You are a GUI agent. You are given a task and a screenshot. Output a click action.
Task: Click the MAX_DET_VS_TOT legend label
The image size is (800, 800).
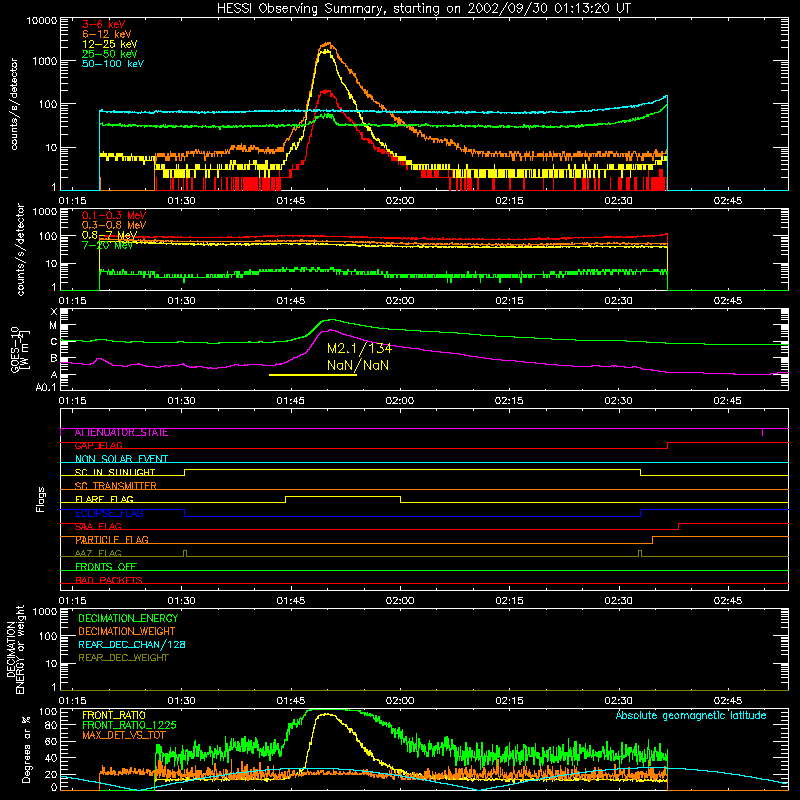coord(124,735)
